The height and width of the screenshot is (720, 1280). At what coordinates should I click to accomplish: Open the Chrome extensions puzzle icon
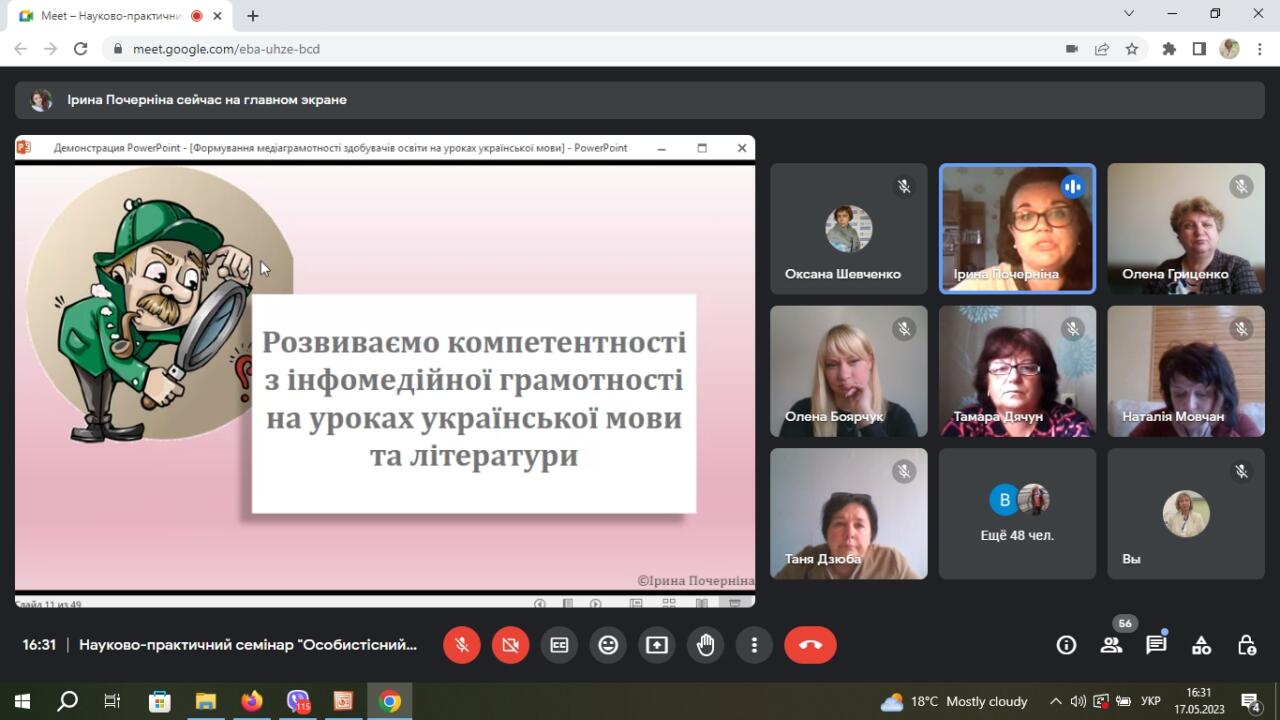tap(1169, 48)
